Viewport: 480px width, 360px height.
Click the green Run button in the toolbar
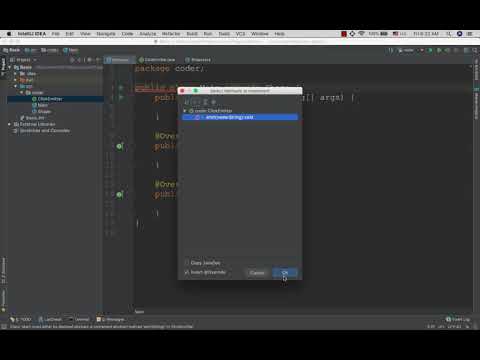(430, 50)
